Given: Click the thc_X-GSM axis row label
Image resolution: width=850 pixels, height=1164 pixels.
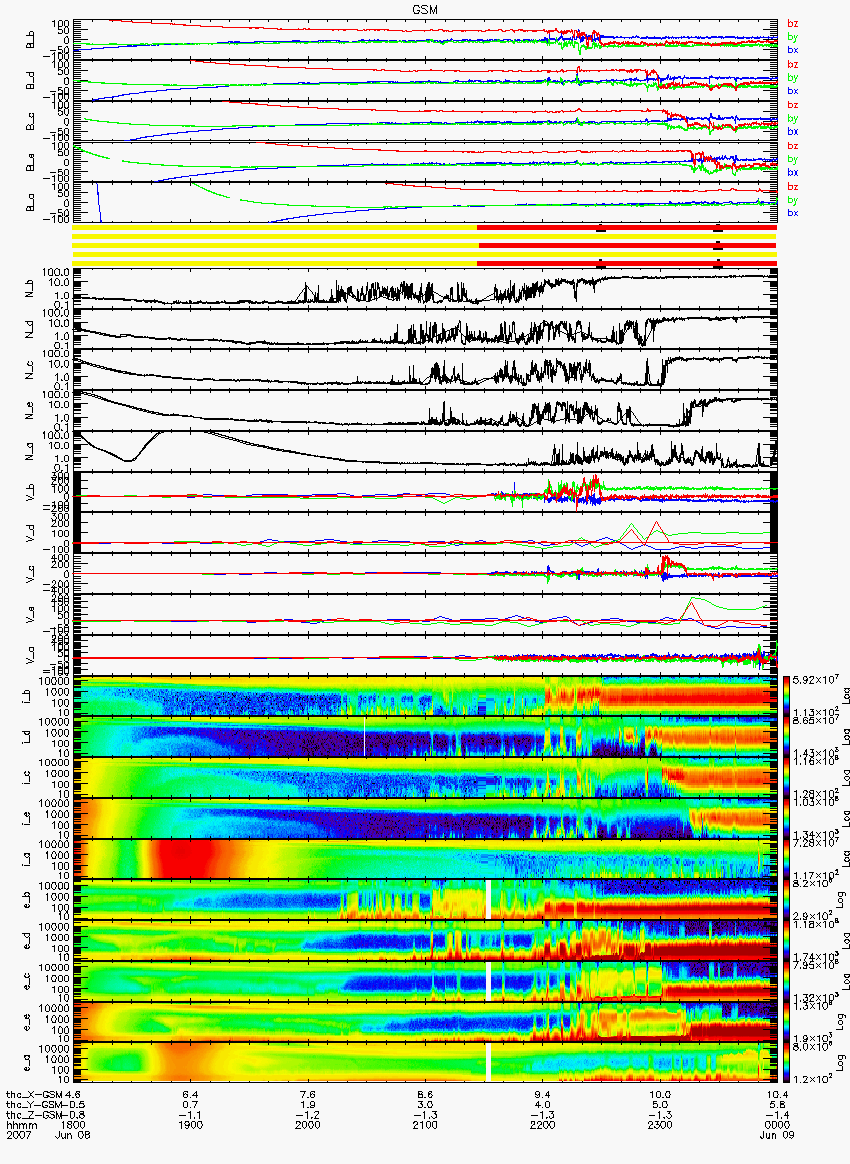Looking at the screenshot, I should (x=34, y=1094).
